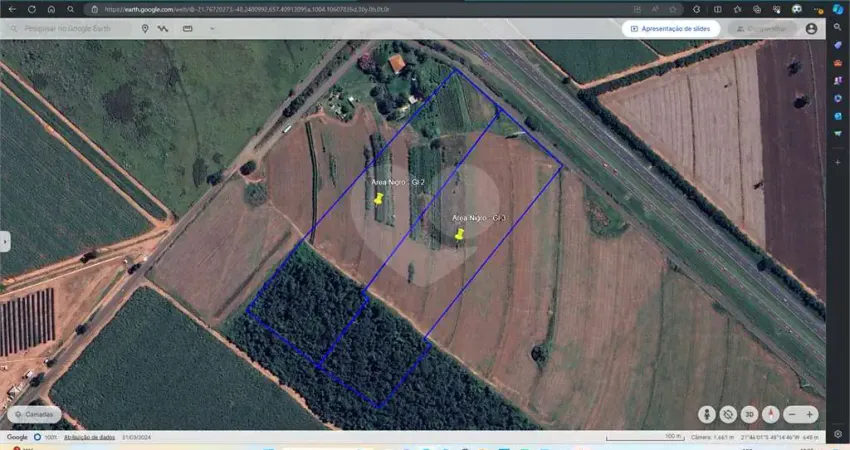
Task: Reset orientation with the compass
Action: coord(770,414)
